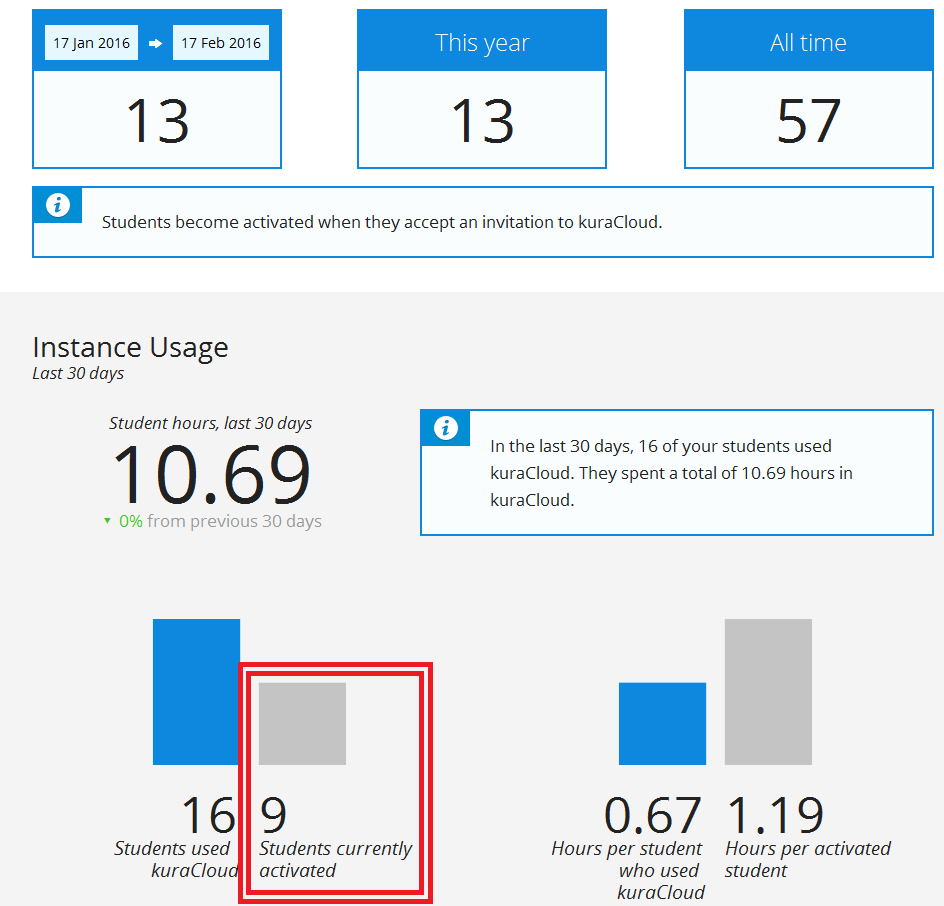
Task: Click the 13 count under the date range
Action: click(157, 121)
